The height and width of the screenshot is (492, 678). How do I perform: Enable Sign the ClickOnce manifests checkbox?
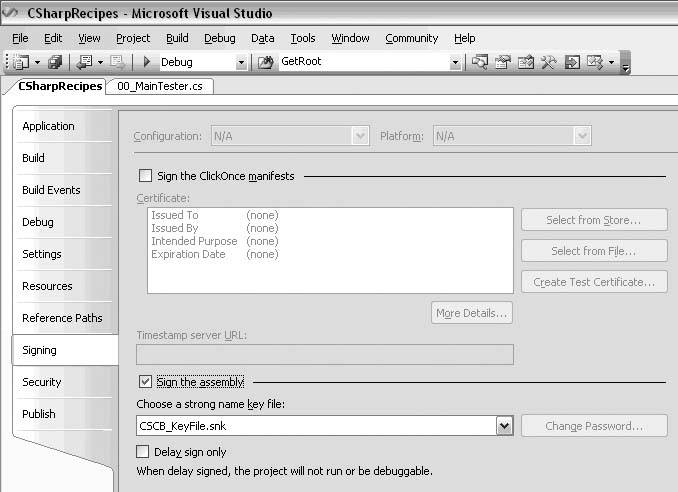[145, 176]
